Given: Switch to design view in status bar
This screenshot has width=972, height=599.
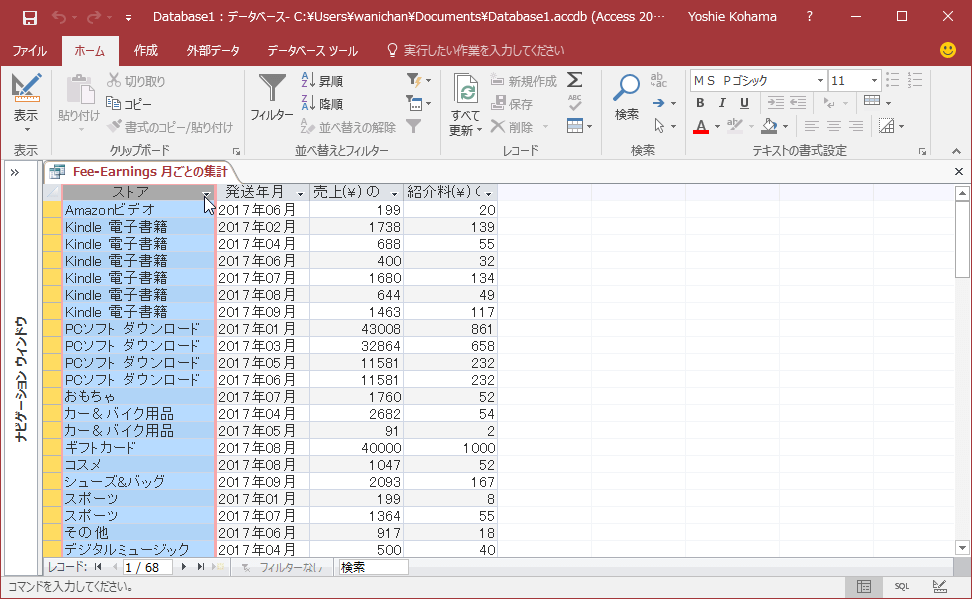Looking at the screenshot, I should 940,586.
